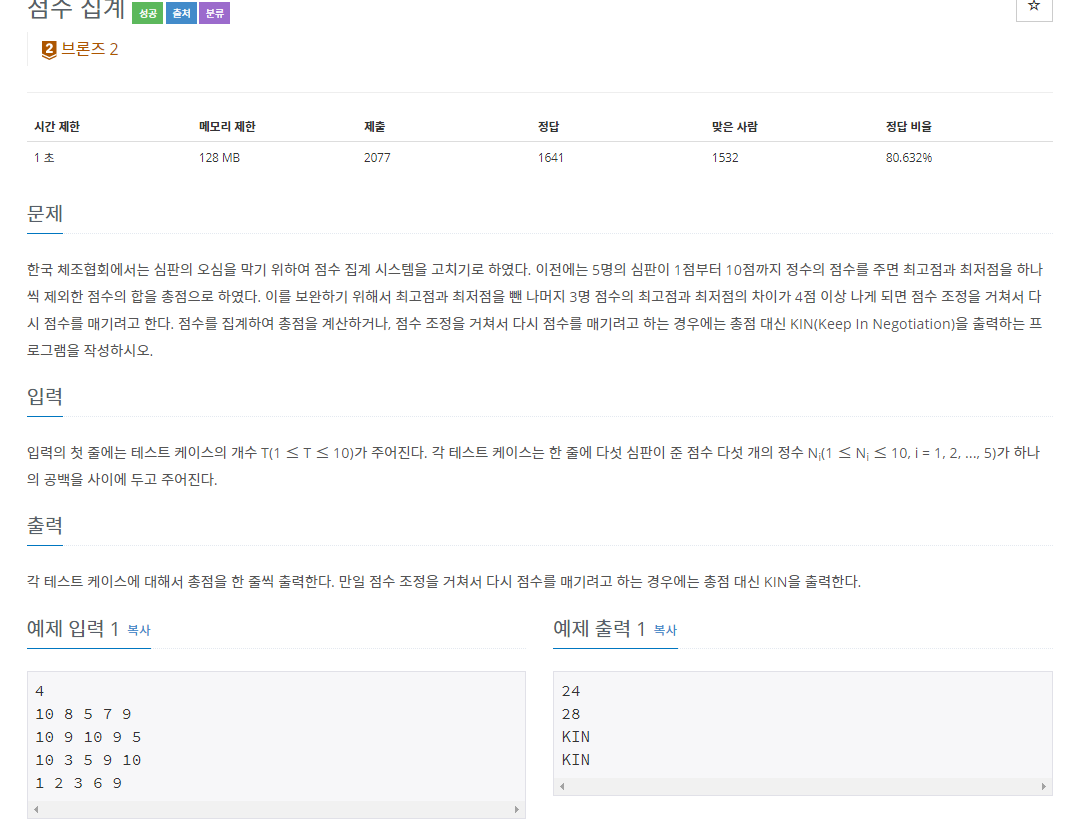
Task: Click the 예제 입력 1 heading
Action: (73, 629)
